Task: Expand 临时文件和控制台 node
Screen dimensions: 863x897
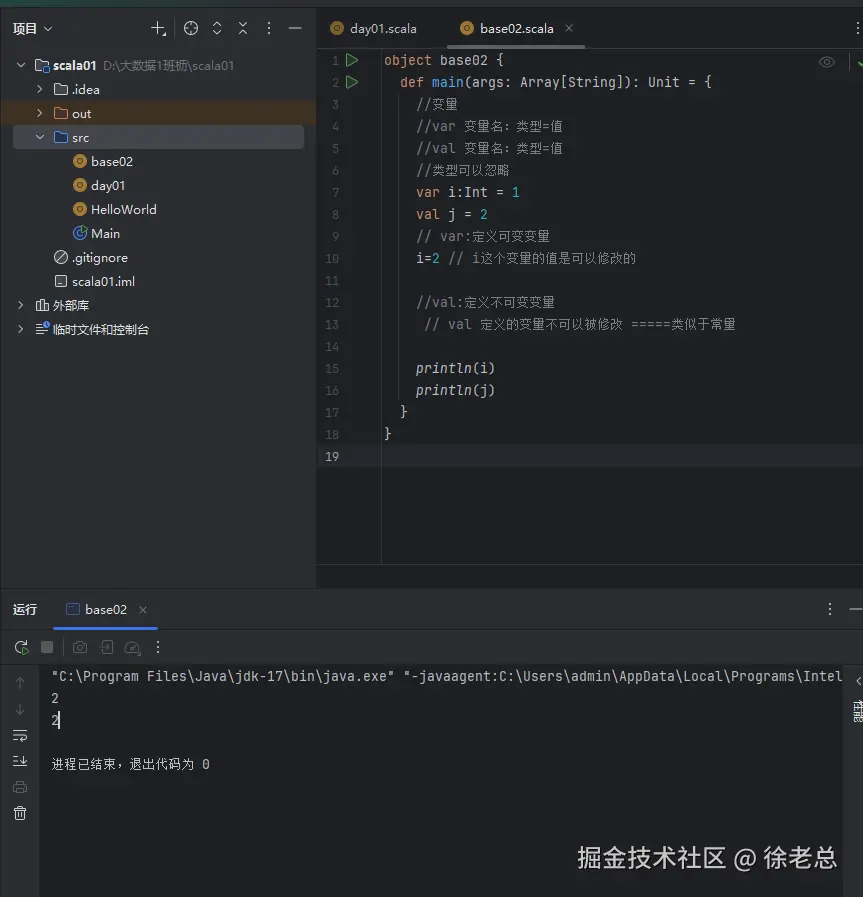Action: [x=21, y=330]
